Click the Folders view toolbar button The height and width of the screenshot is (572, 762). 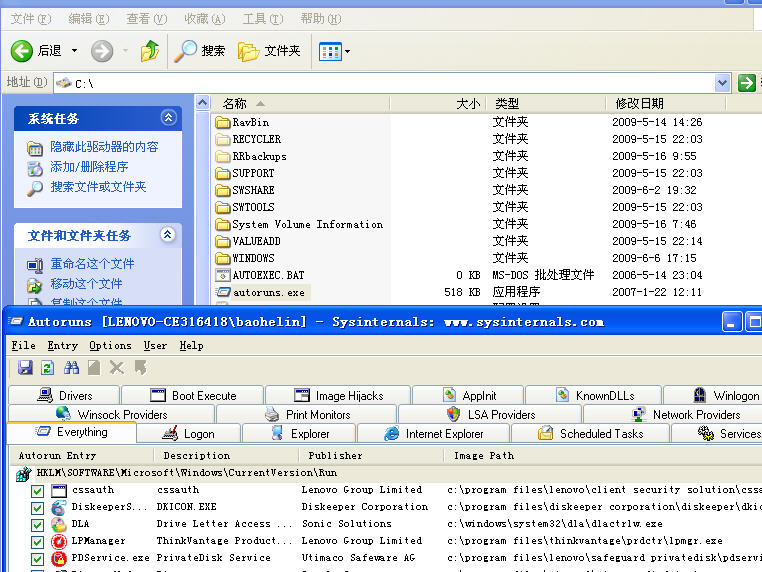pyautogui.click(x=270, y=51)
